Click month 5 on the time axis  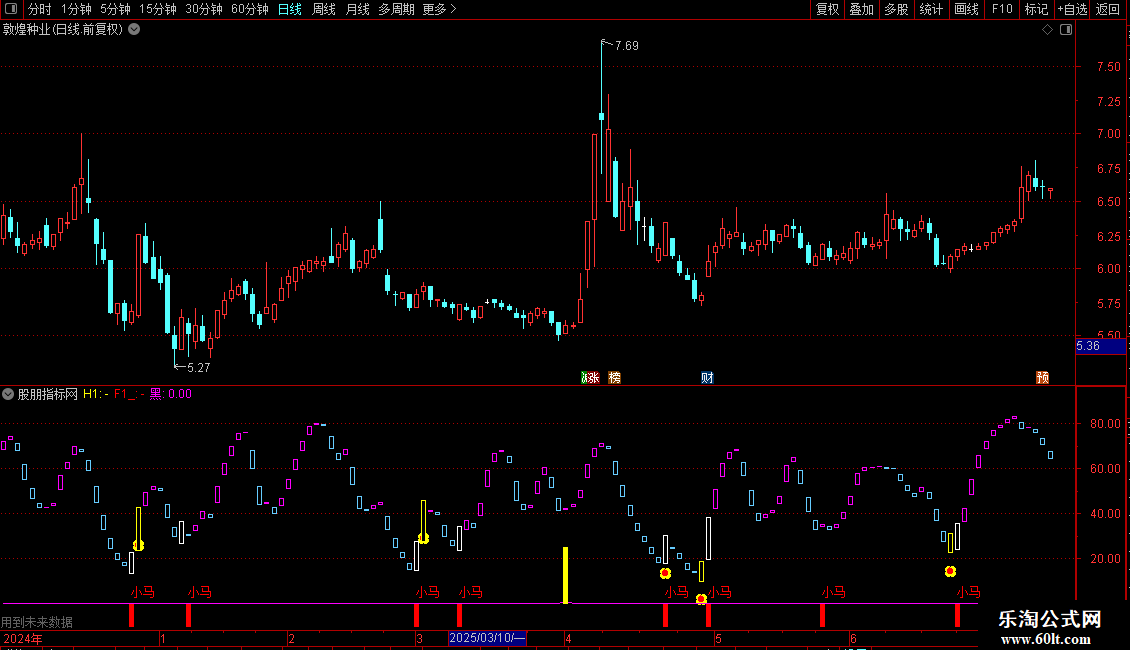click(x=719, y=638)
